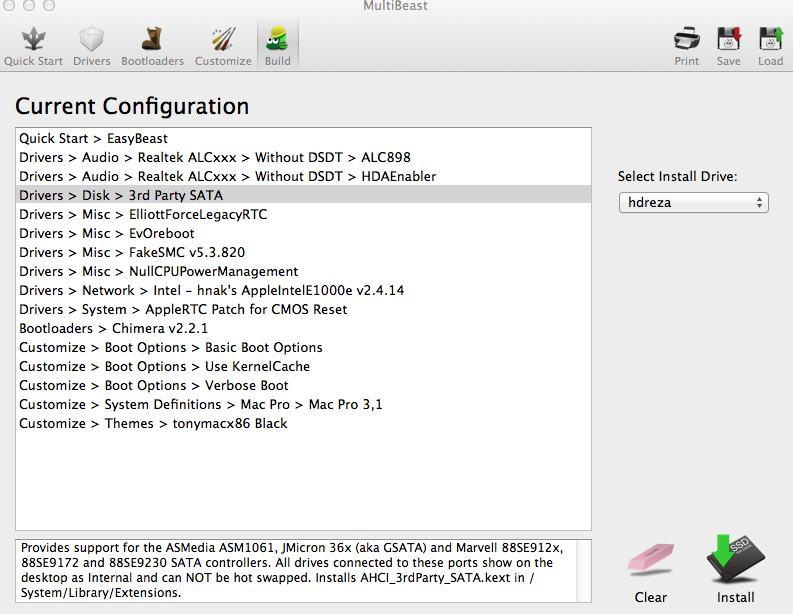Select the FakeSMC v5.3.820 row
The image size is (793, 614).
pyautogui.click(x=303, y=252)
